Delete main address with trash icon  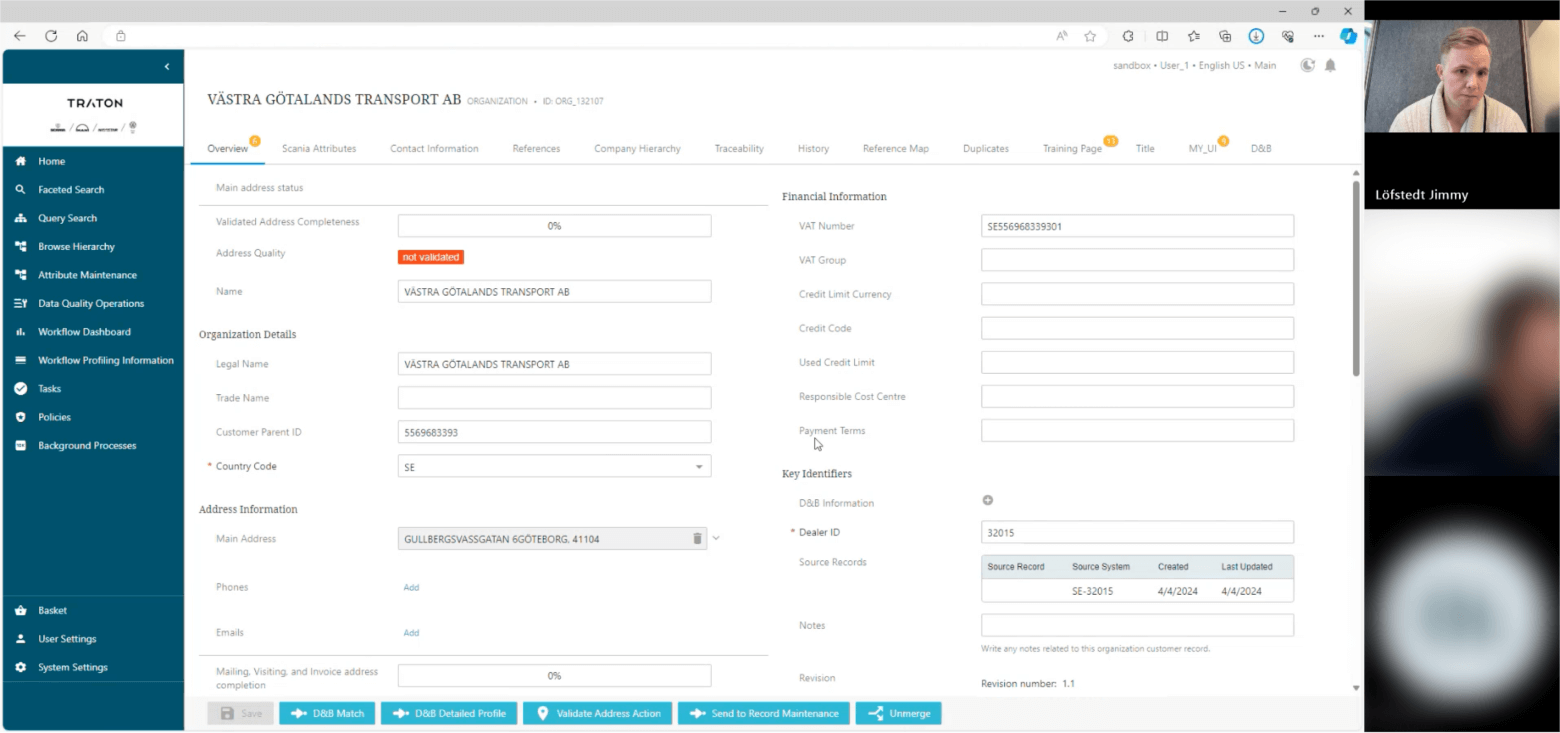tap(697, 539)
